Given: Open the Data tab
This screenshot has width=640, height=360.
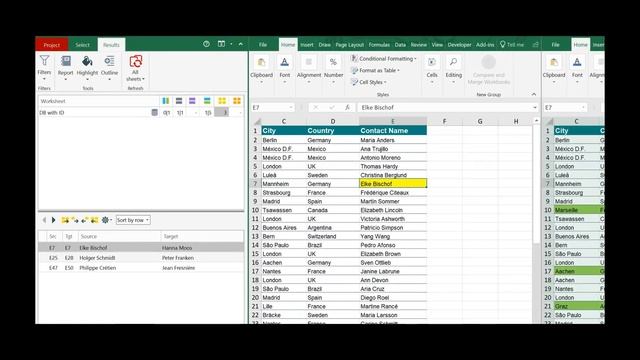Looking at the screenshot, I should (x=400, y=45).
